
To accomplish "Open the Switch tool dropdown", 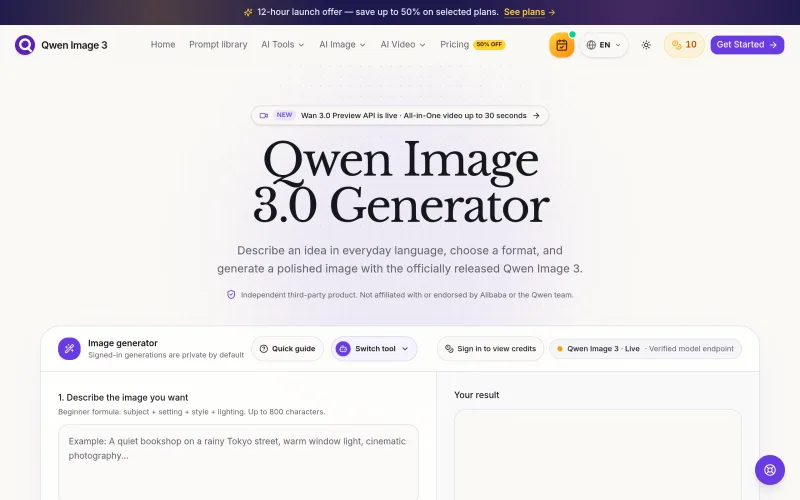I will point(374,349).
